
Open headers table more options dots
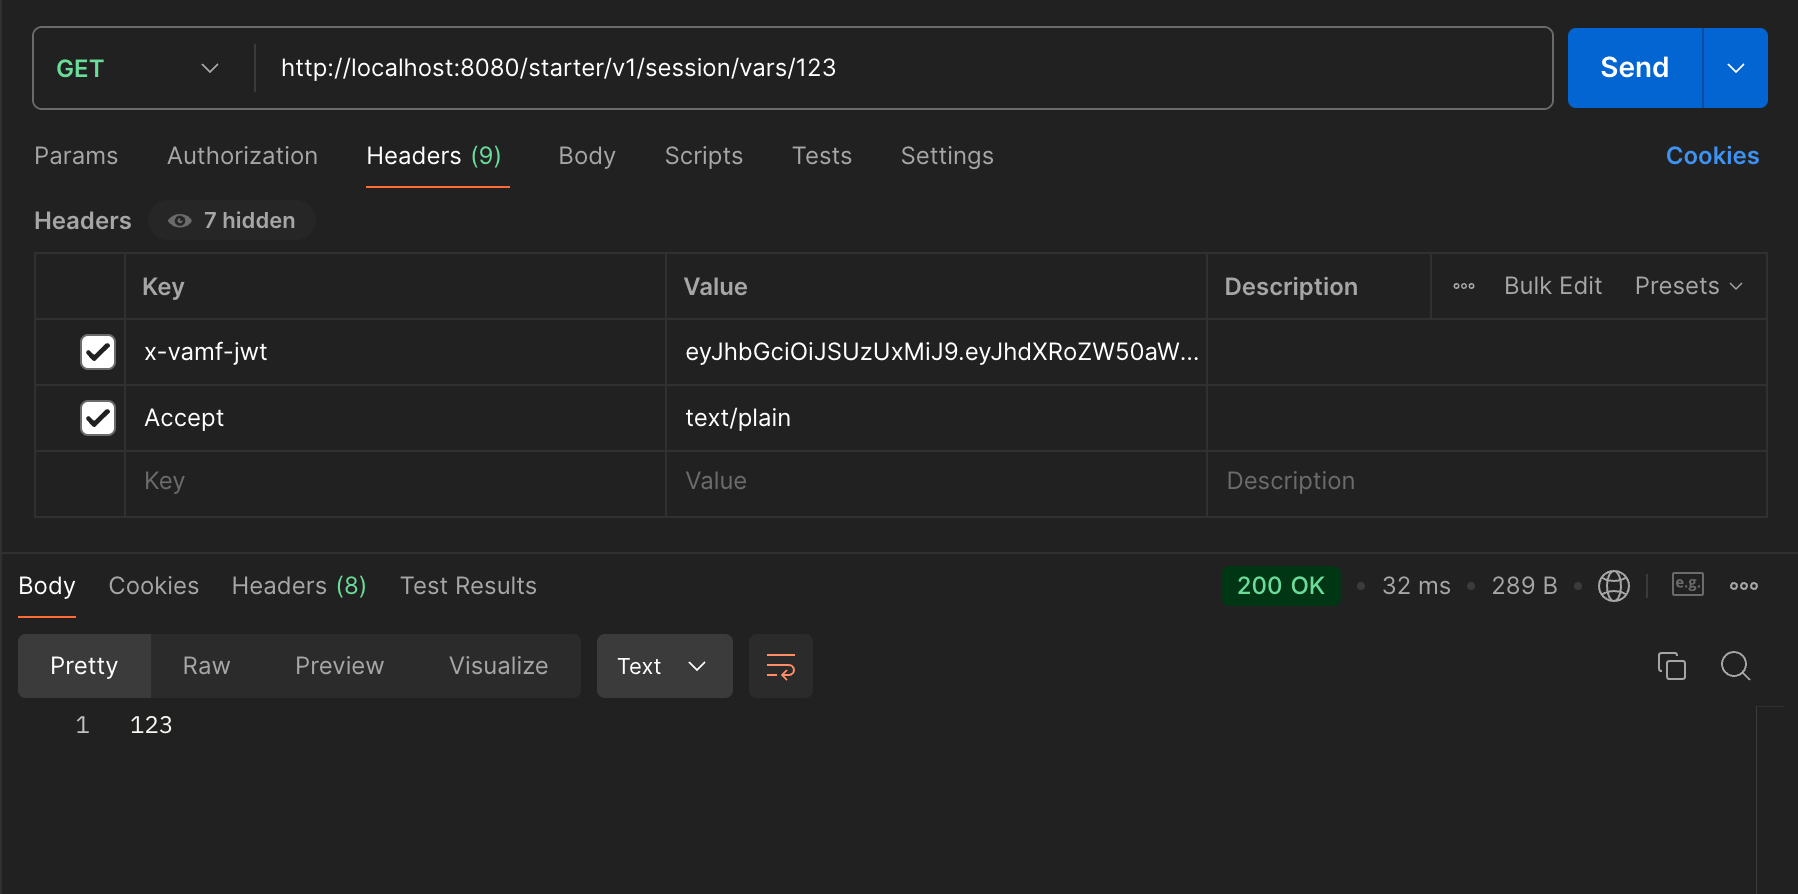1463,286
